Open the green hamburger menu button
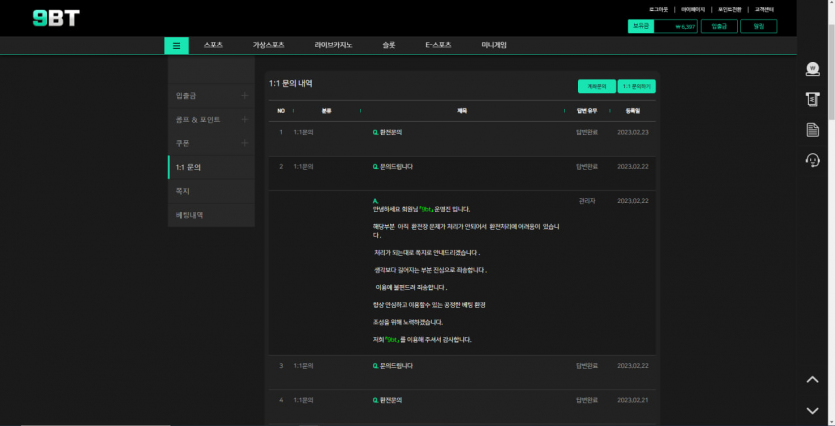The width and height of the screenshot is (835, 426). [x=176, y=45]
